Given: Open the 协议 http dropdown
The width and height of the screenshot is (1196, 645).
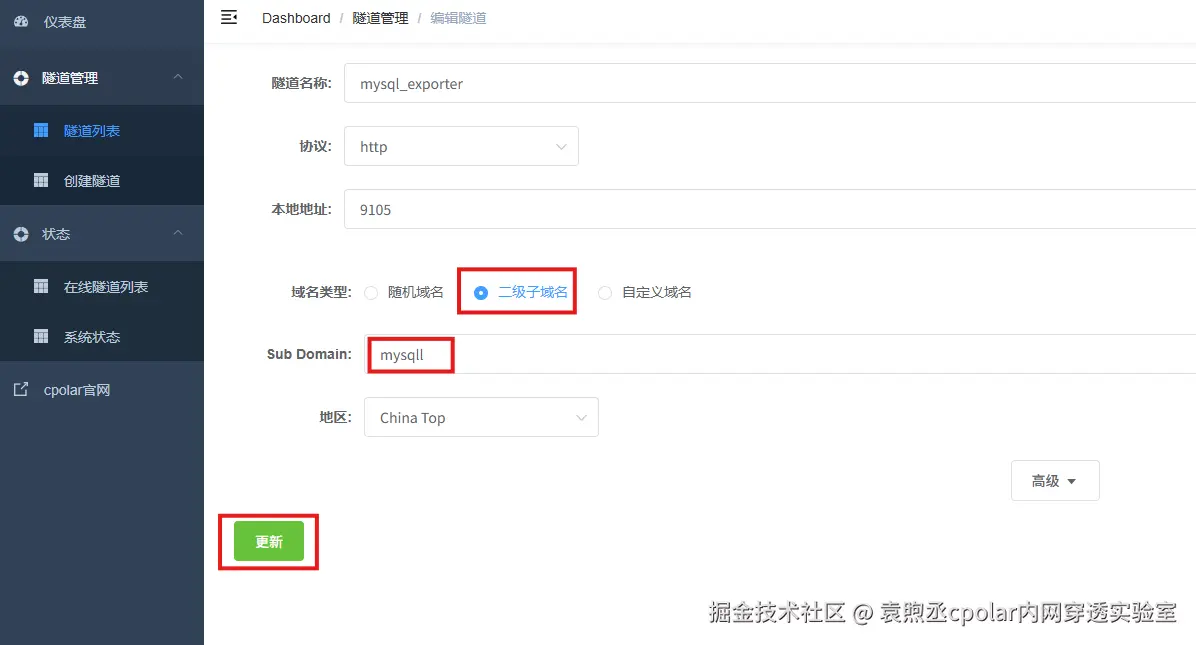Looking at the screenshot, I should [461, 146].
